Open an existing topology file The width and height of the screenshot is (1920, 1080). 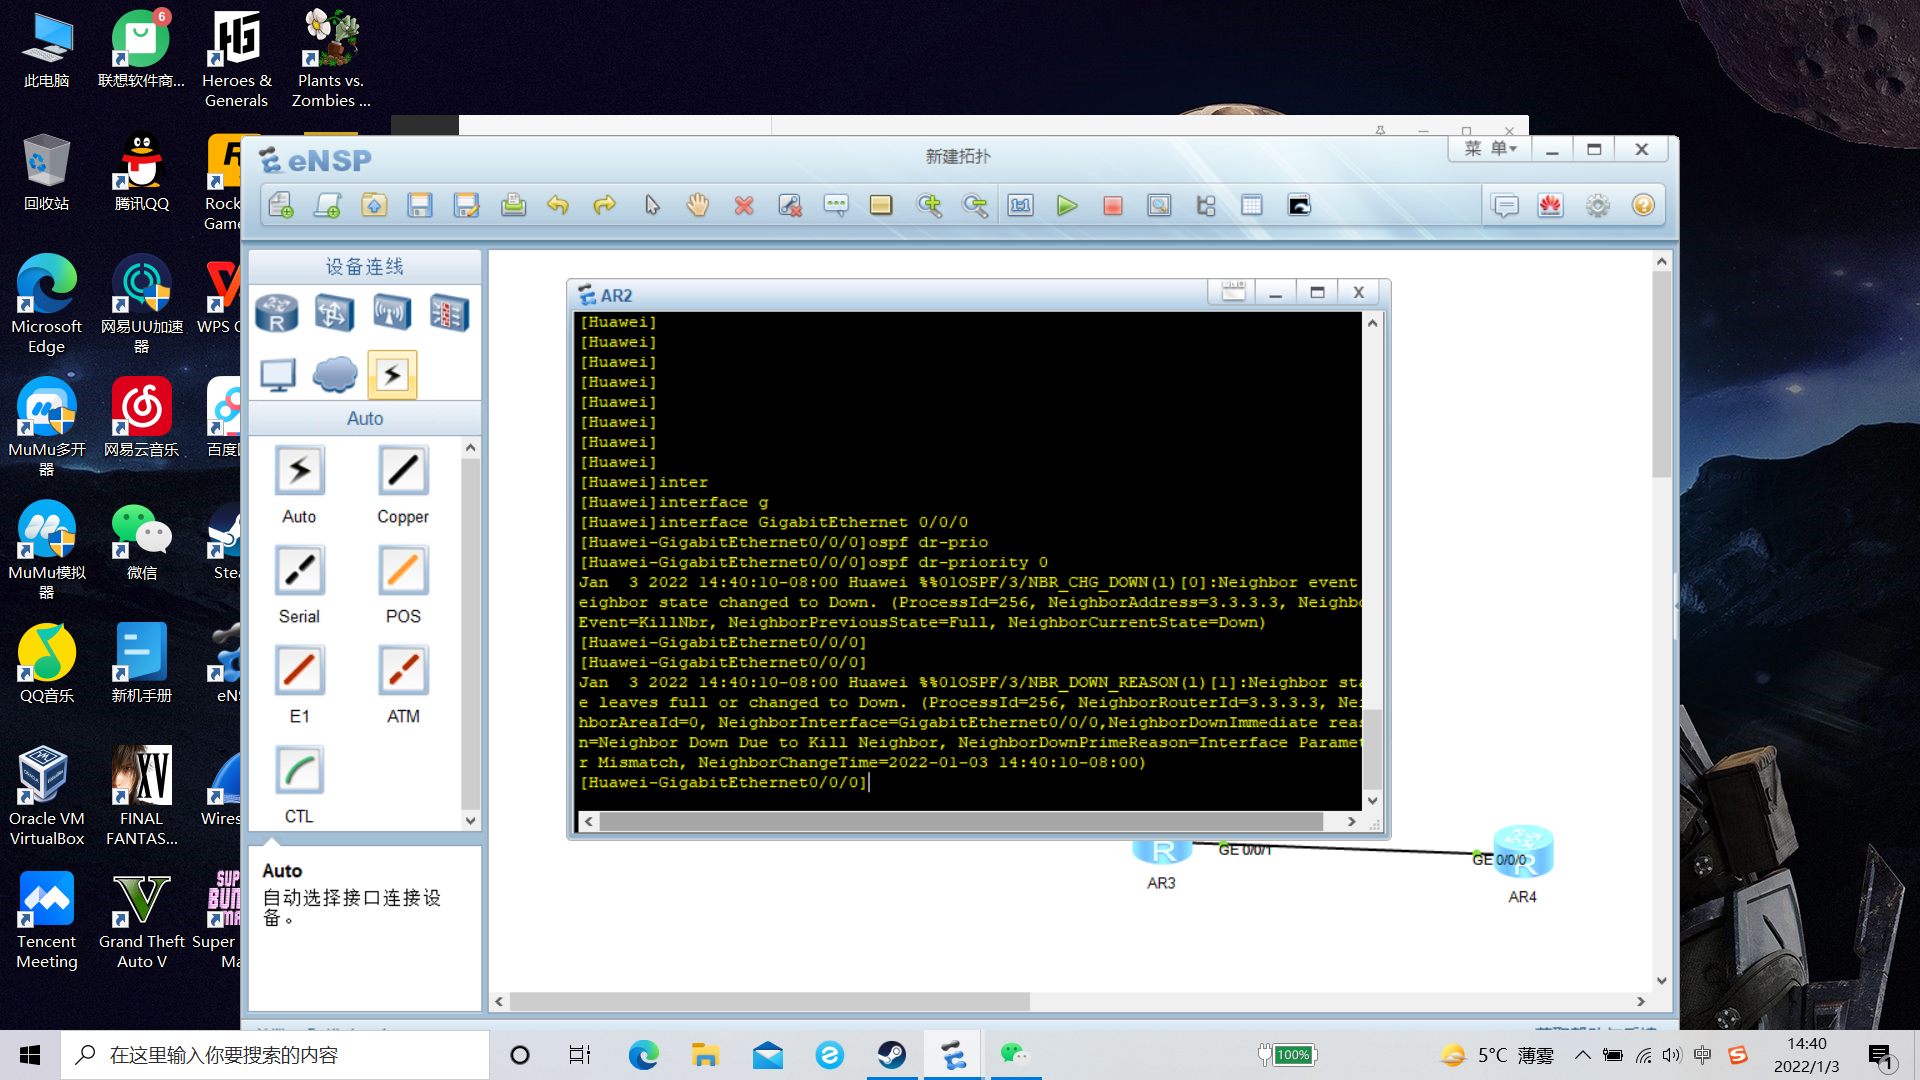374,206
